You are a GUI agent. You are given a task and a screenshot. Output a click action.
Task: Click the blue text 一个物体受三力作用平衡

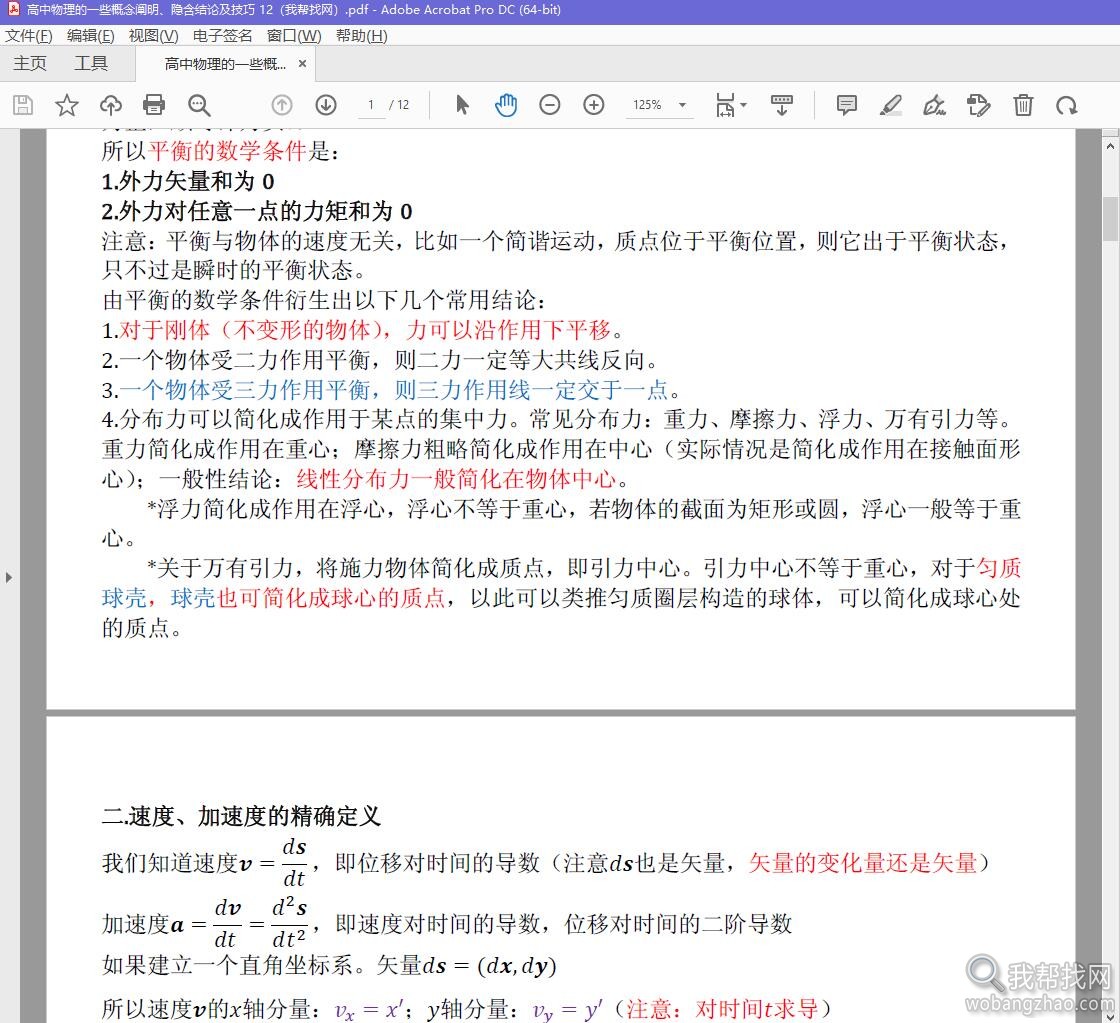244,390
